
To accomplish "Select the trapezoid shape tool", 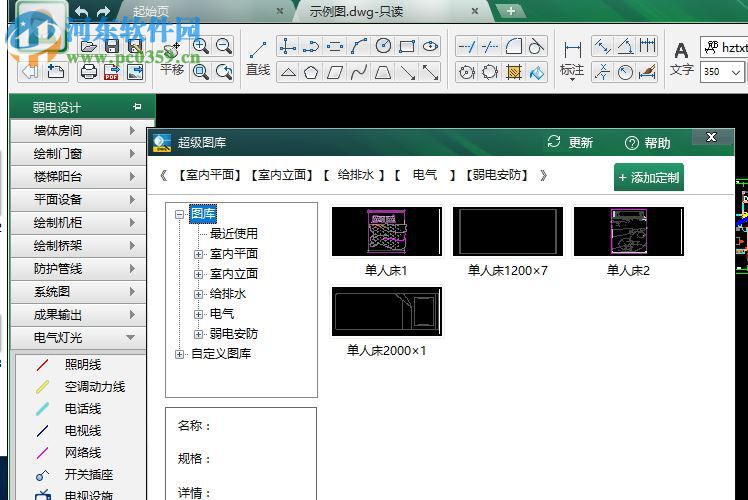I will click(383, 73).
